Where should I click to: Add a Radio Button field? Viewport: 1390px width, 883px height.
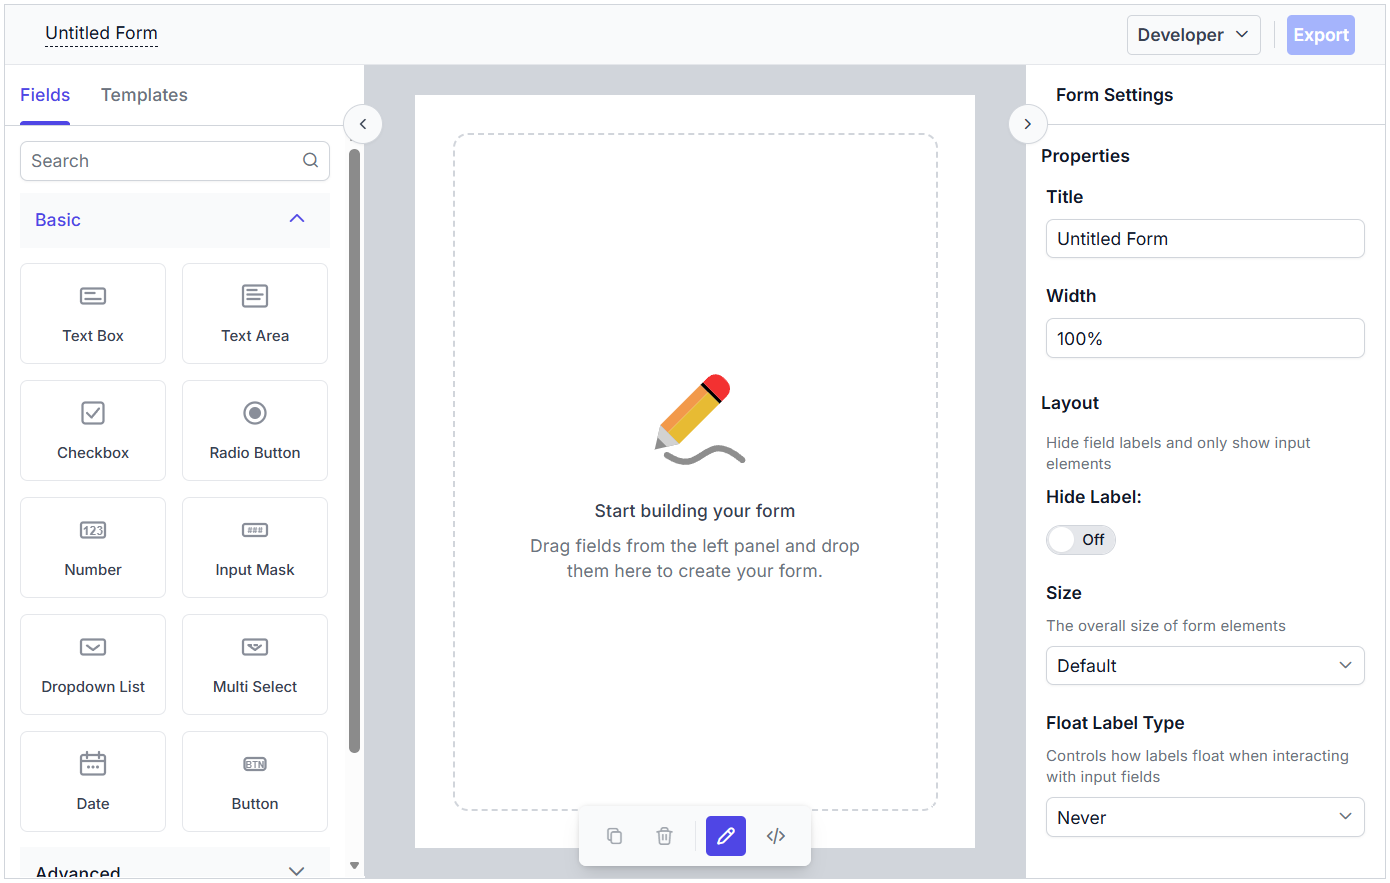point(255,430)
